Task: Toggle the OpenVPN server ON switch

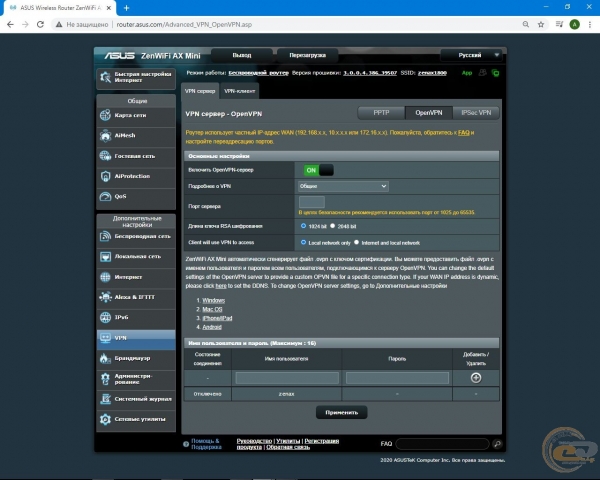Action: click(318, 170)
